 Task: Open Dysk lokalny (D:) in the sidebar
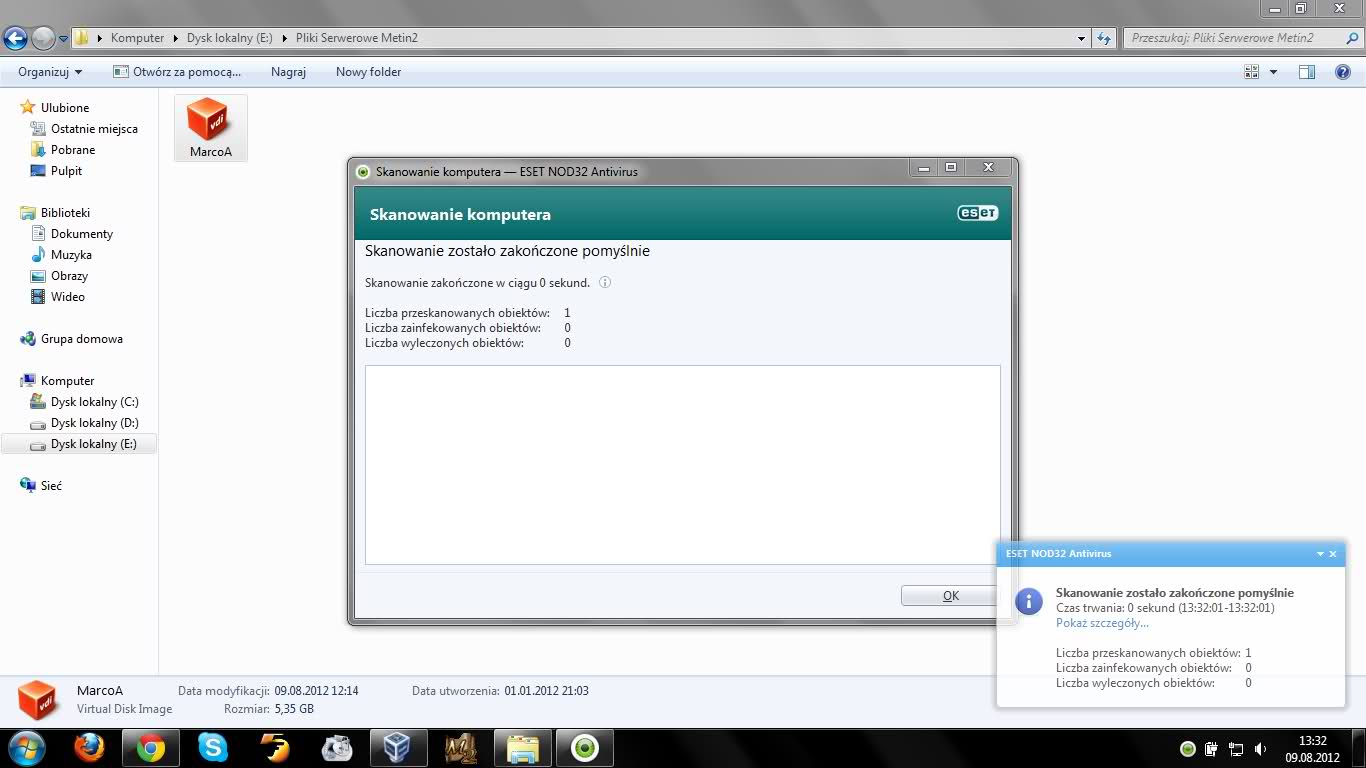(94, 423)
